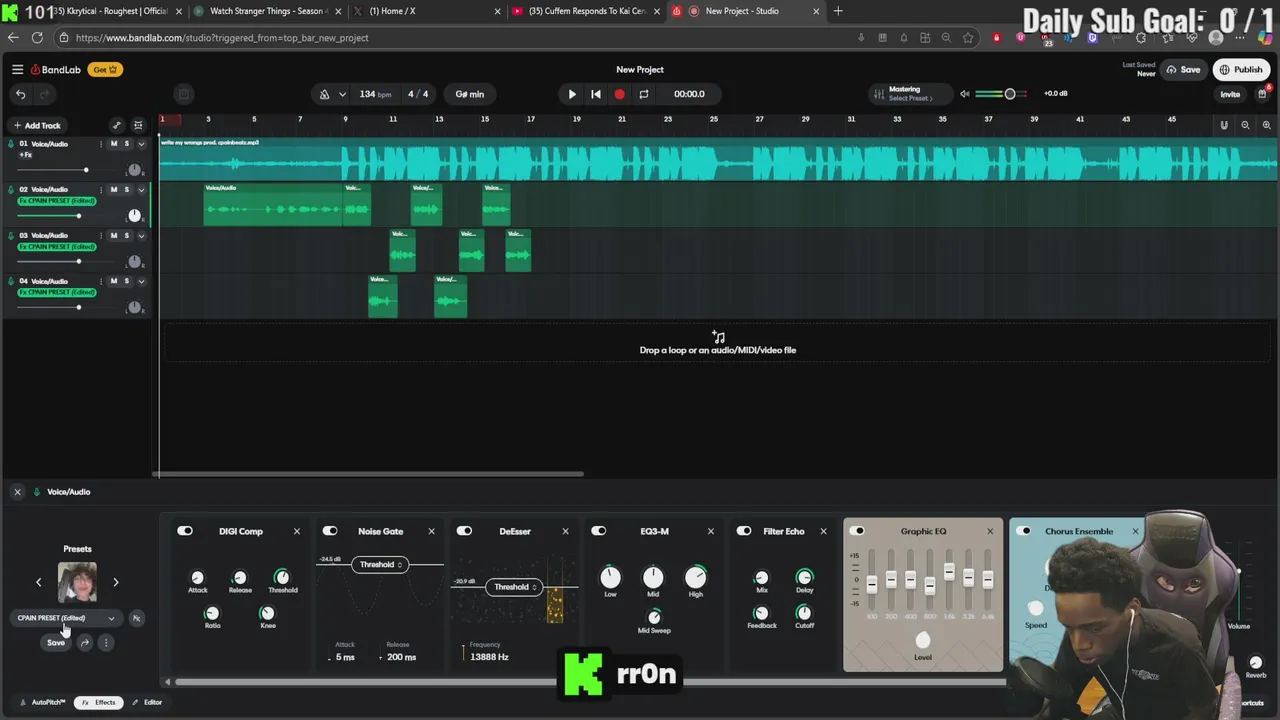Open the CPAIN PRESET dropdown
Screen dimensions: 1280x720
coord(66,618)
